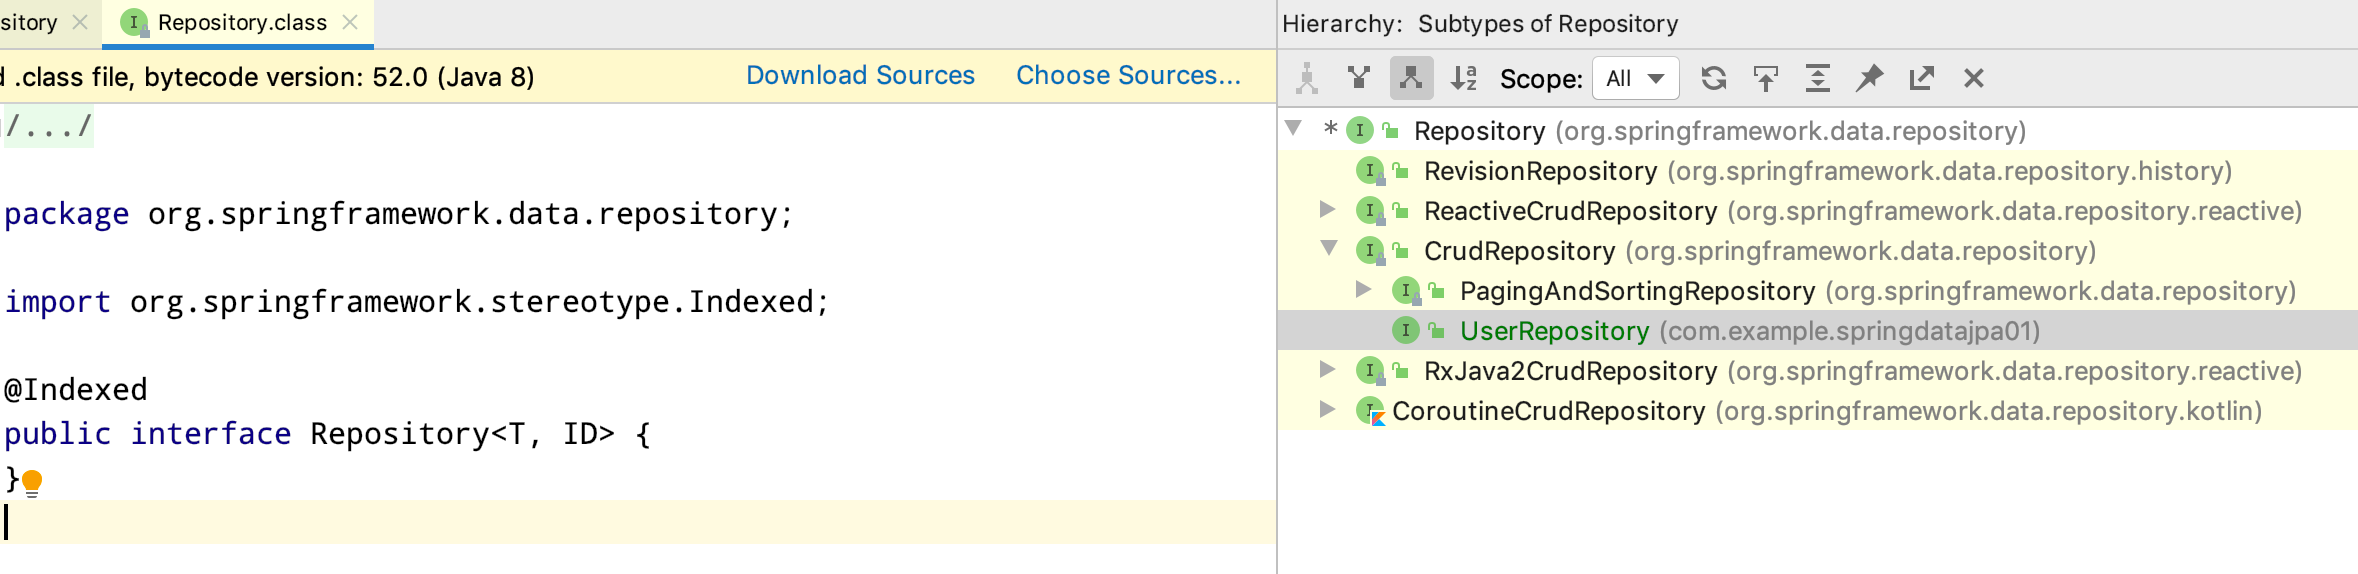Click '(com.example.springdatajpa01)' package label

pos(1850,331)
